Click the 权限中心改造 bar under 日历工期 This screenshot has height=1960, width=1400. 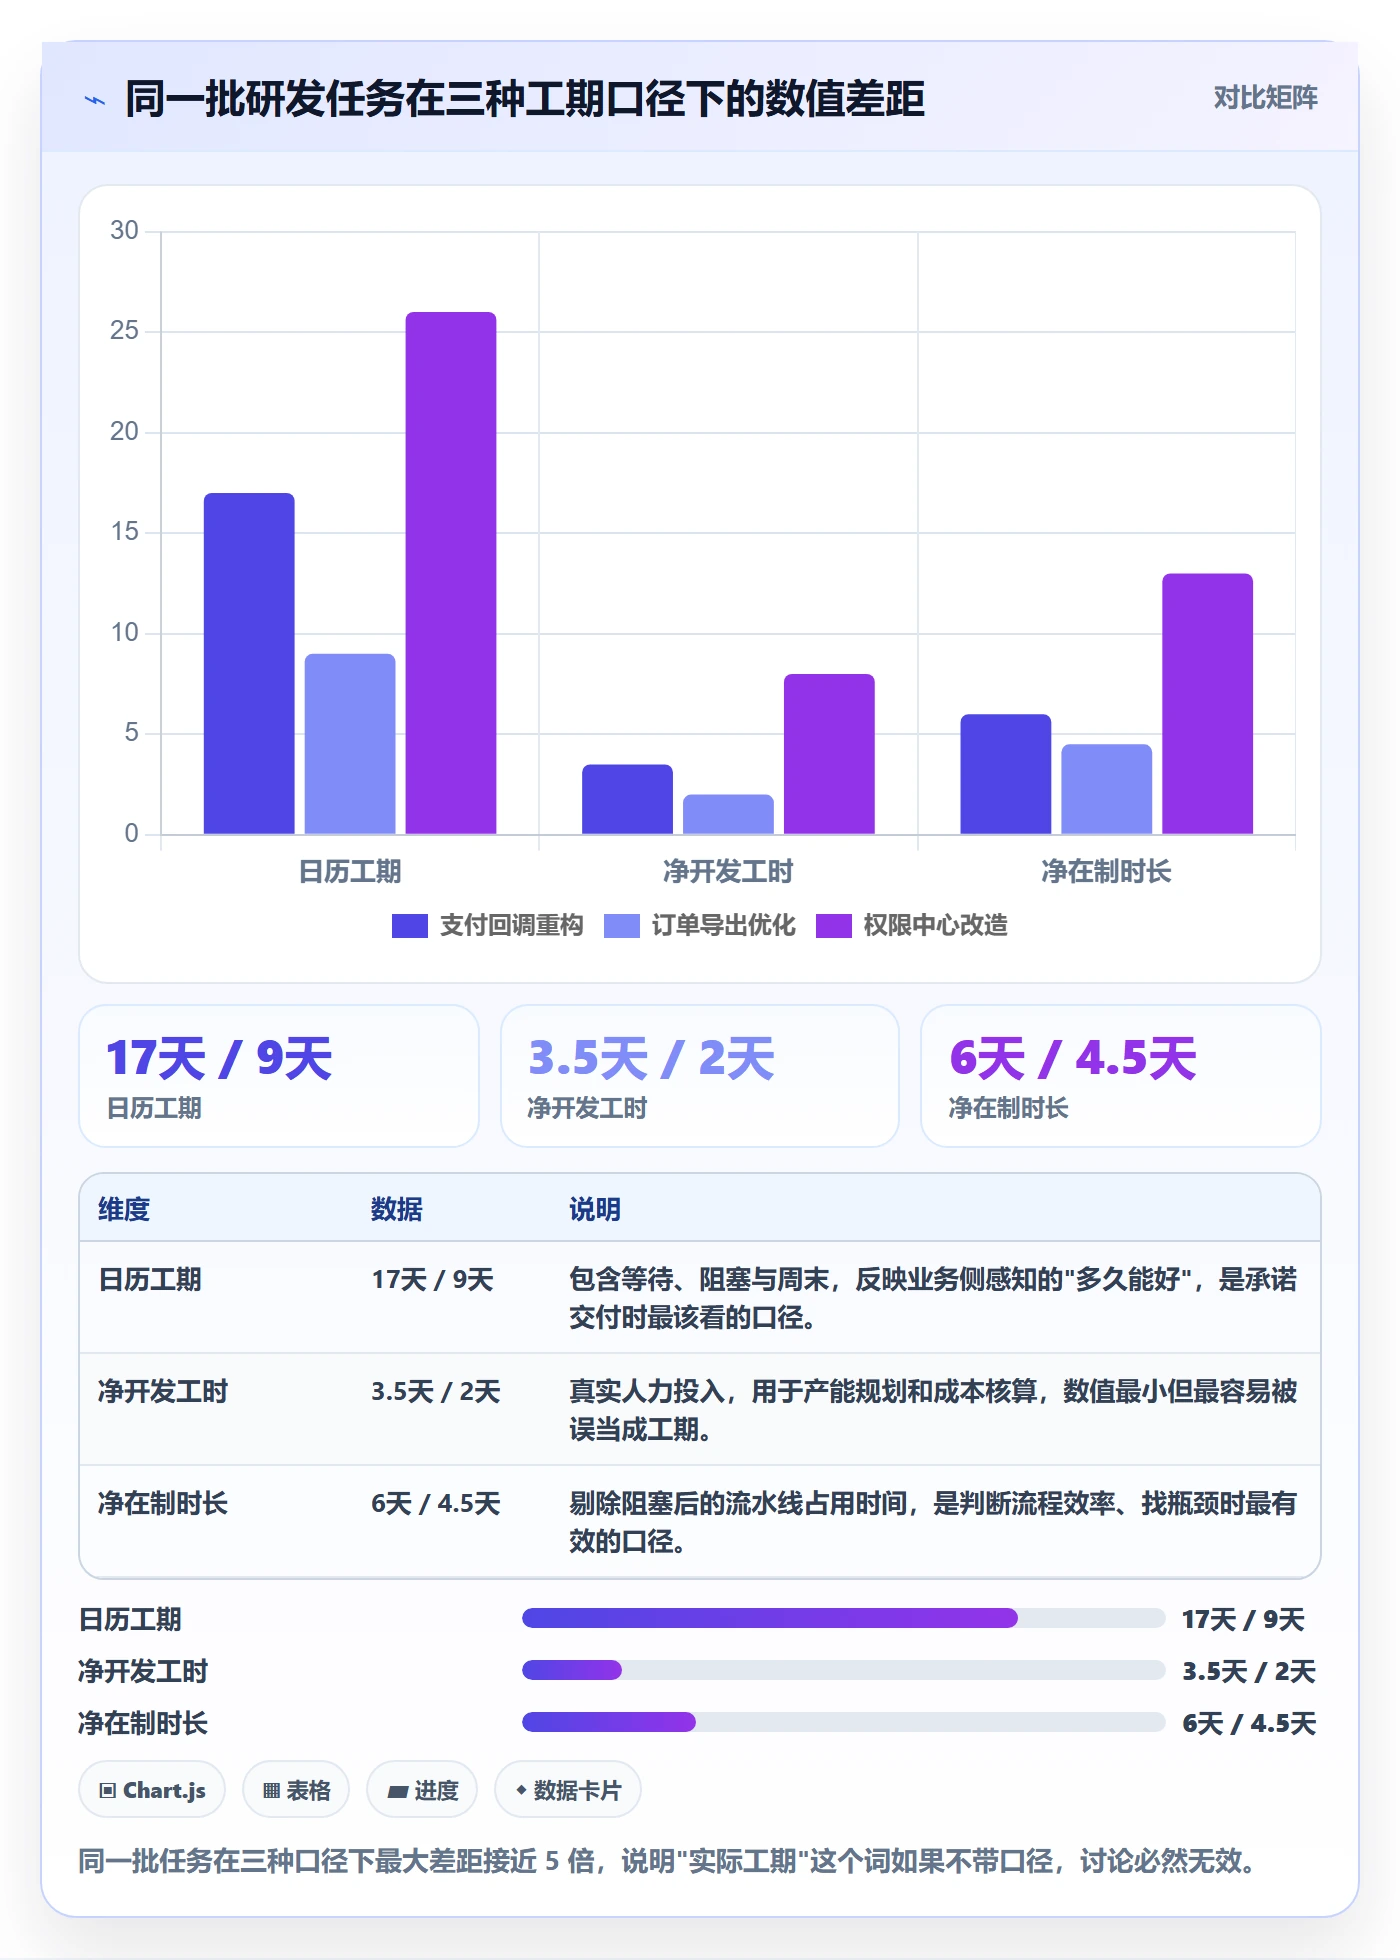451,573
